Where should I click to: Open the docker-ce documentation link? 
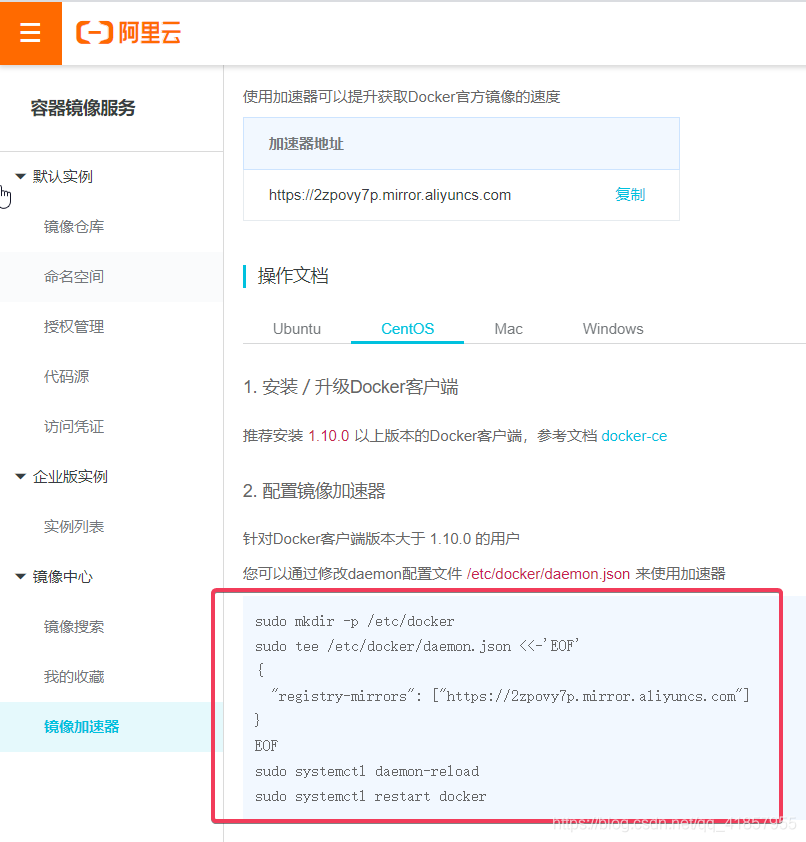[634, 435]
